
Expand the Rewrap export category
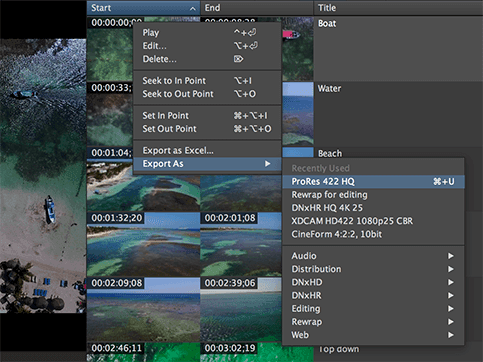[373, 322]
